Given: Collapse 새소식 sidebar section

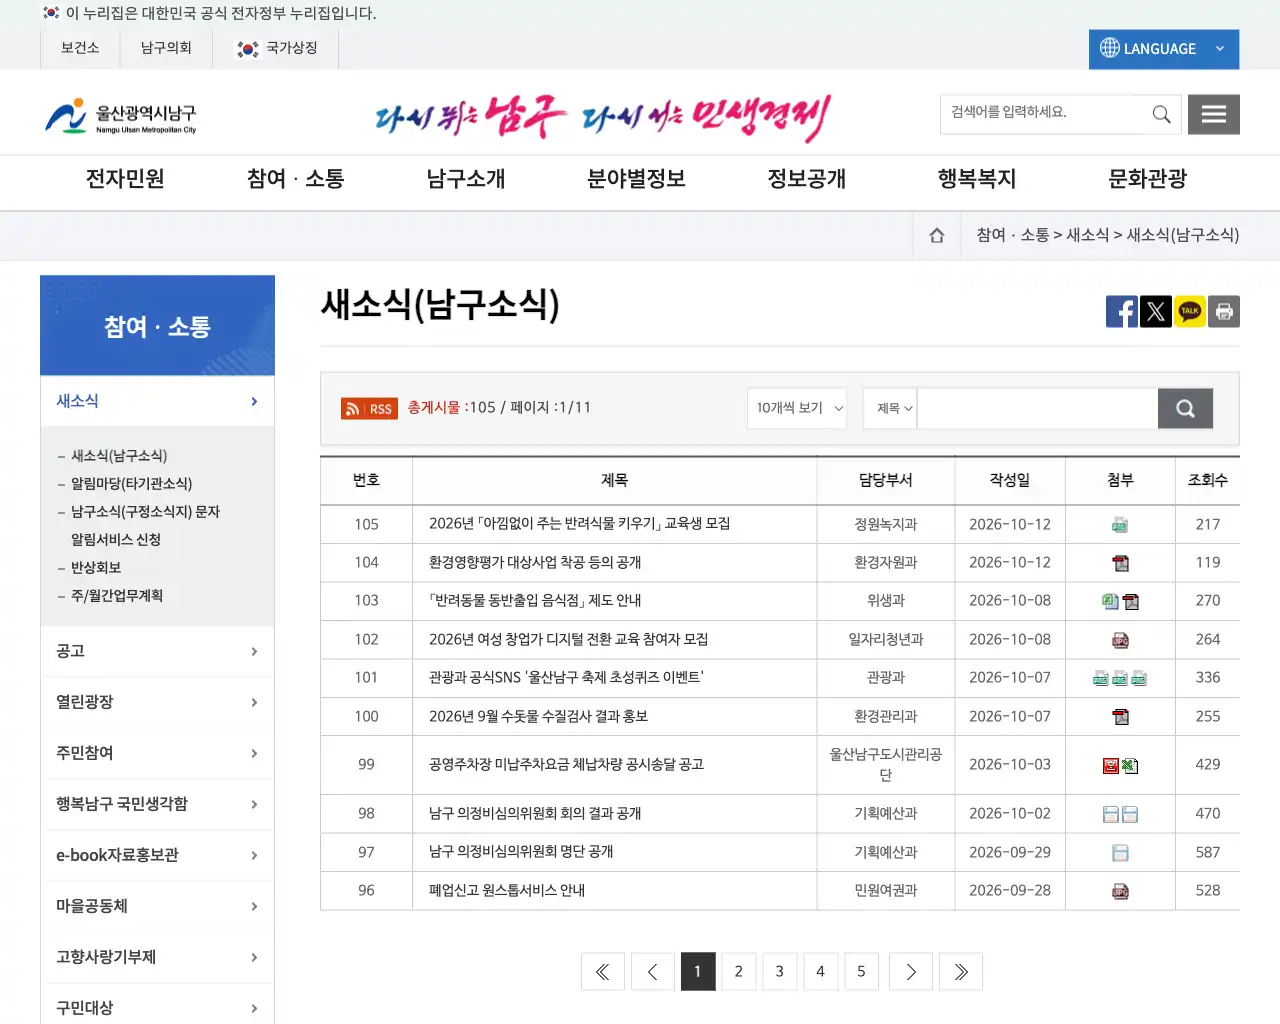Looking at the screenshot, I should click(157, 401).
